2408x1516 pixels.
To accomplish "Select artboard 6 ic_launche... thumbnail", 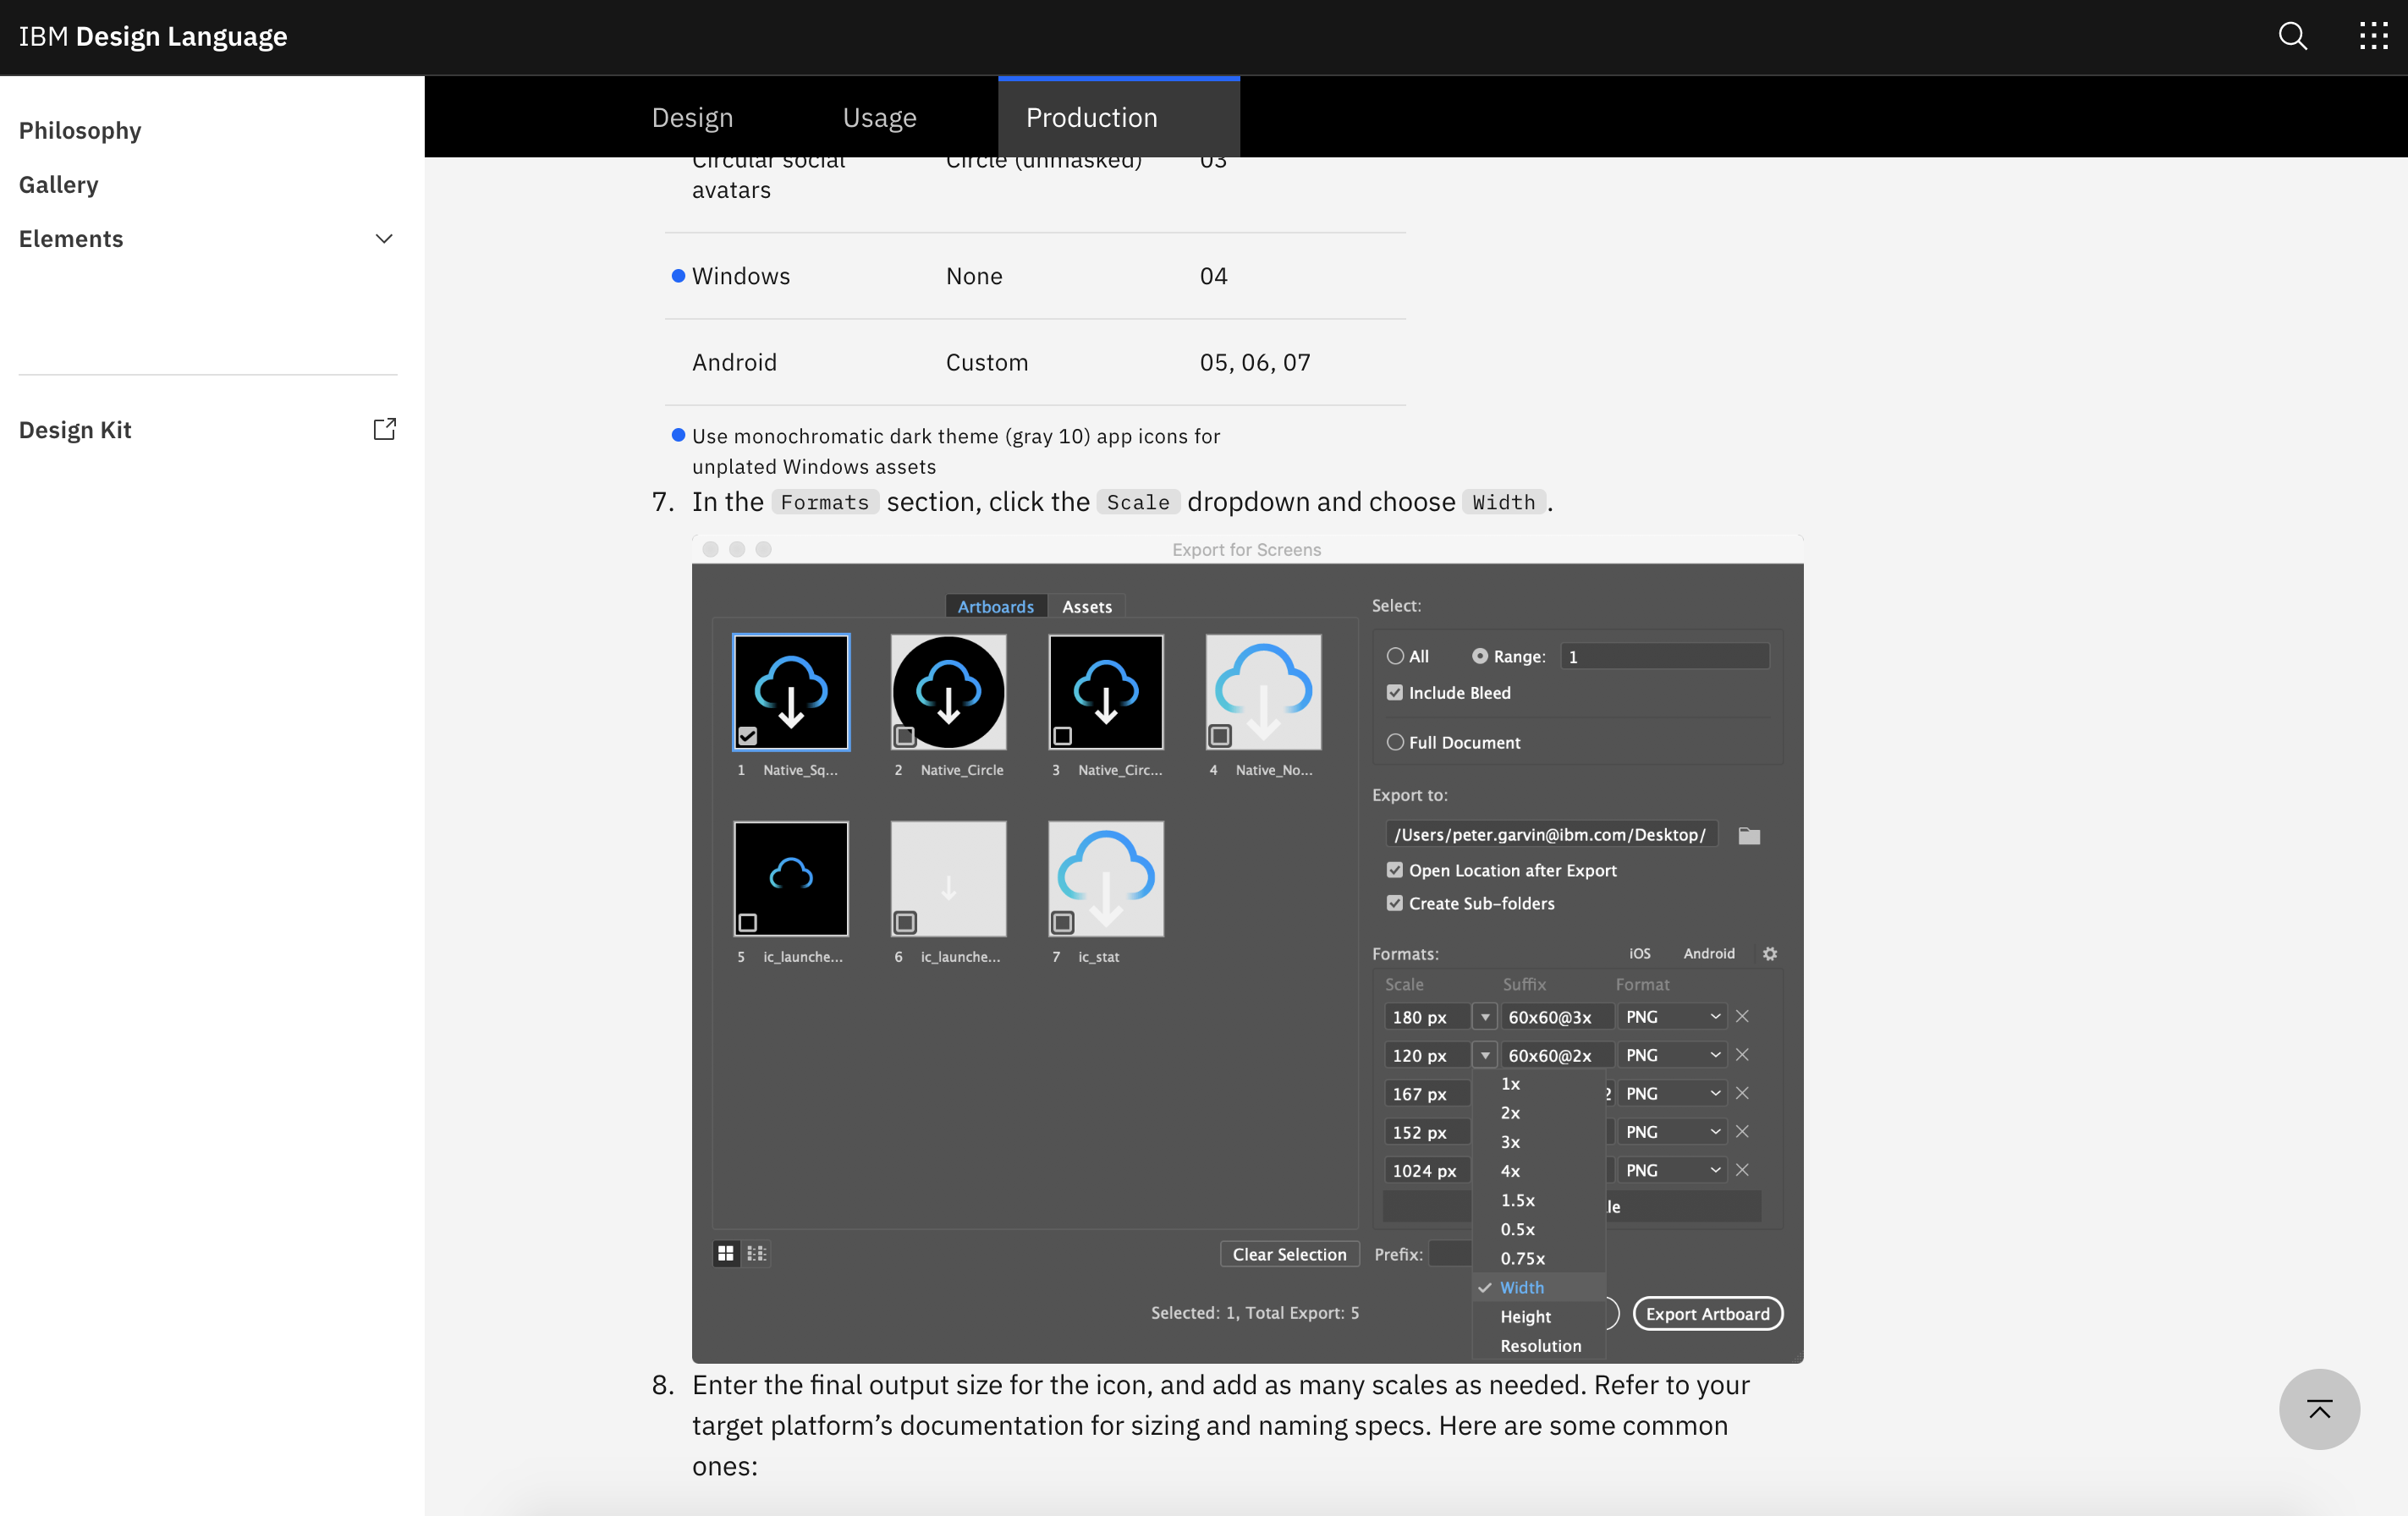I will 948,879.
